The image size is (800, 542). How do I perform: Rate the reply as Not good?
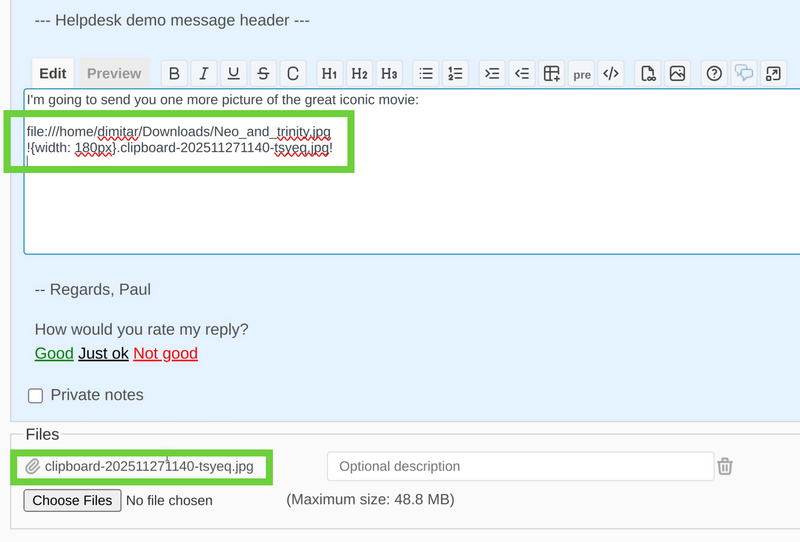pos(165,353)
